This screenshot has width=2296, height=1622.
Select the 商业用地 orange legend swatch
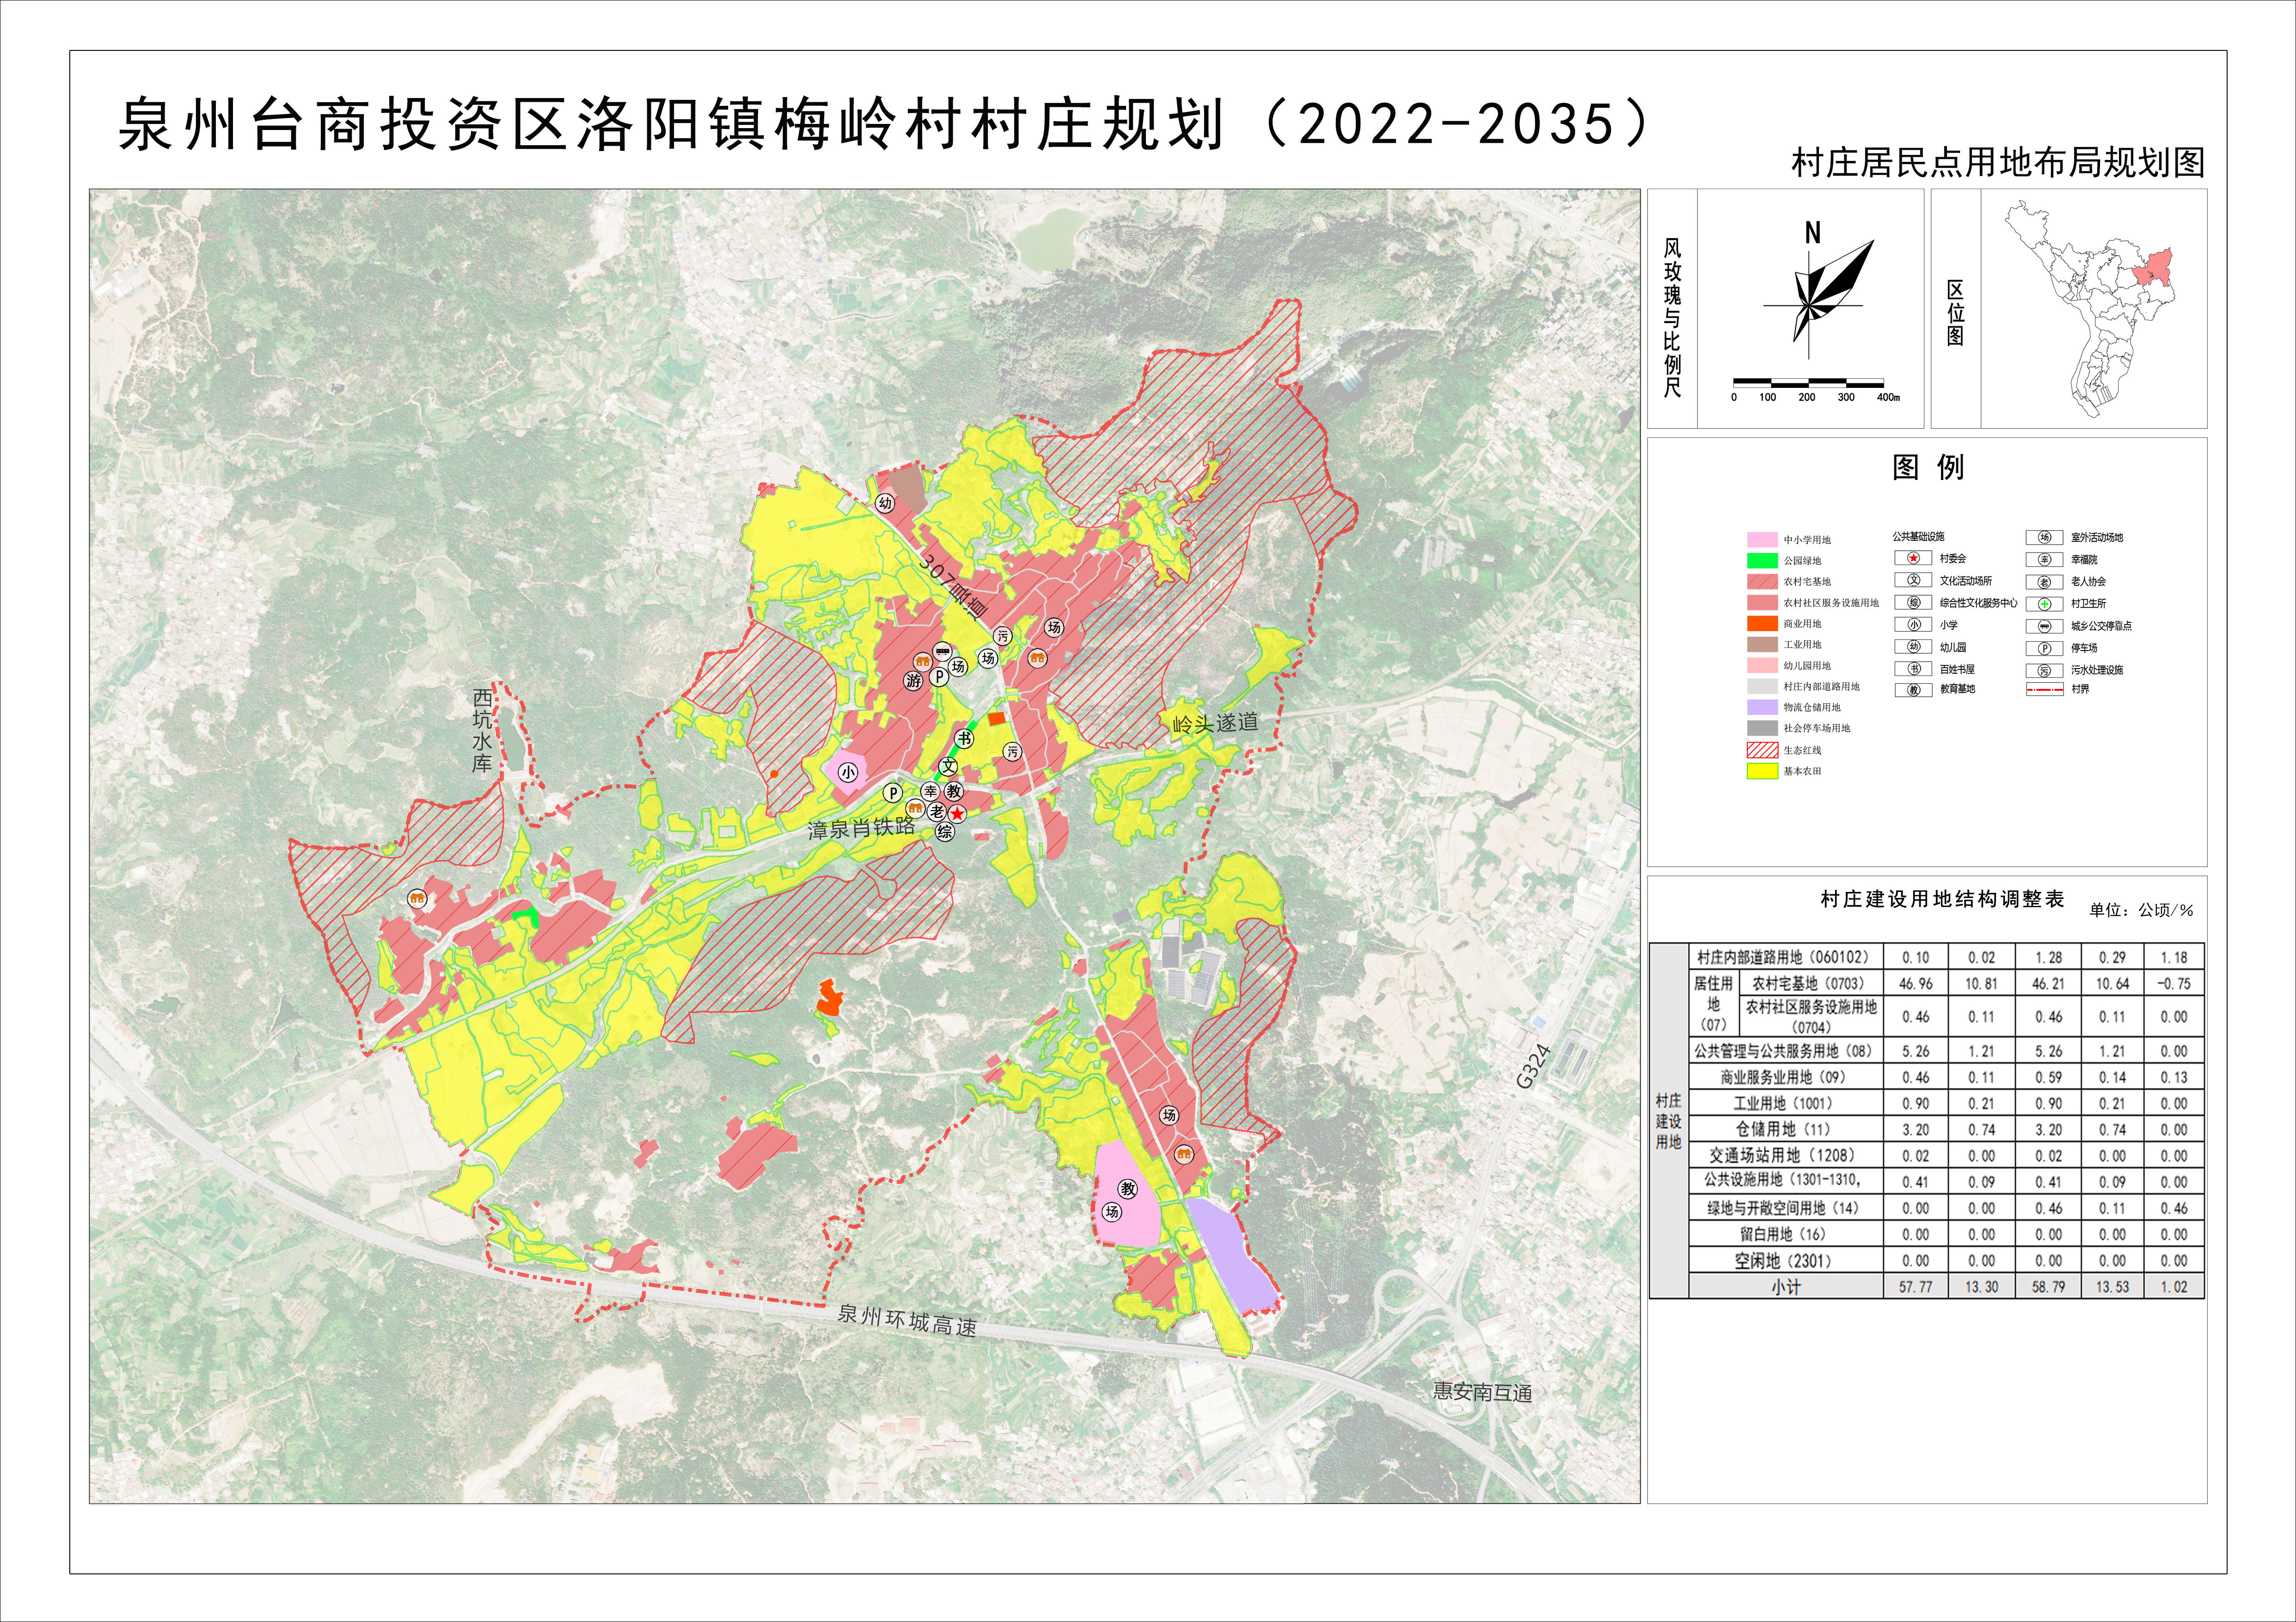1762,624
